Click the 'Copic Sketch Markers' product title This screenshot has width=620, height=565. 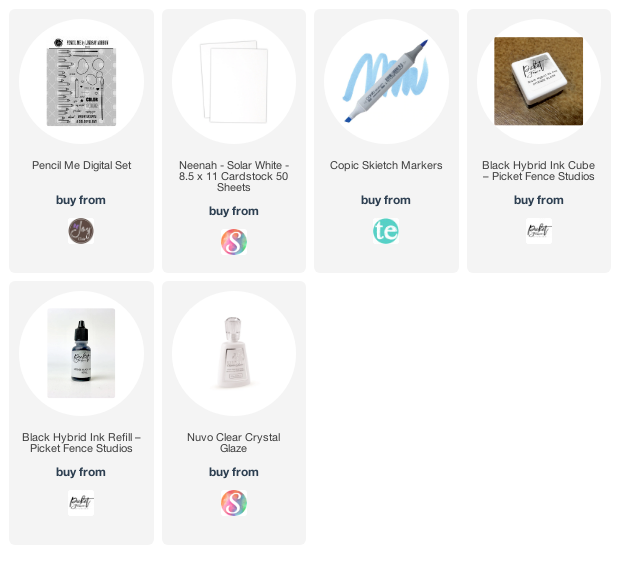point(386,165)
